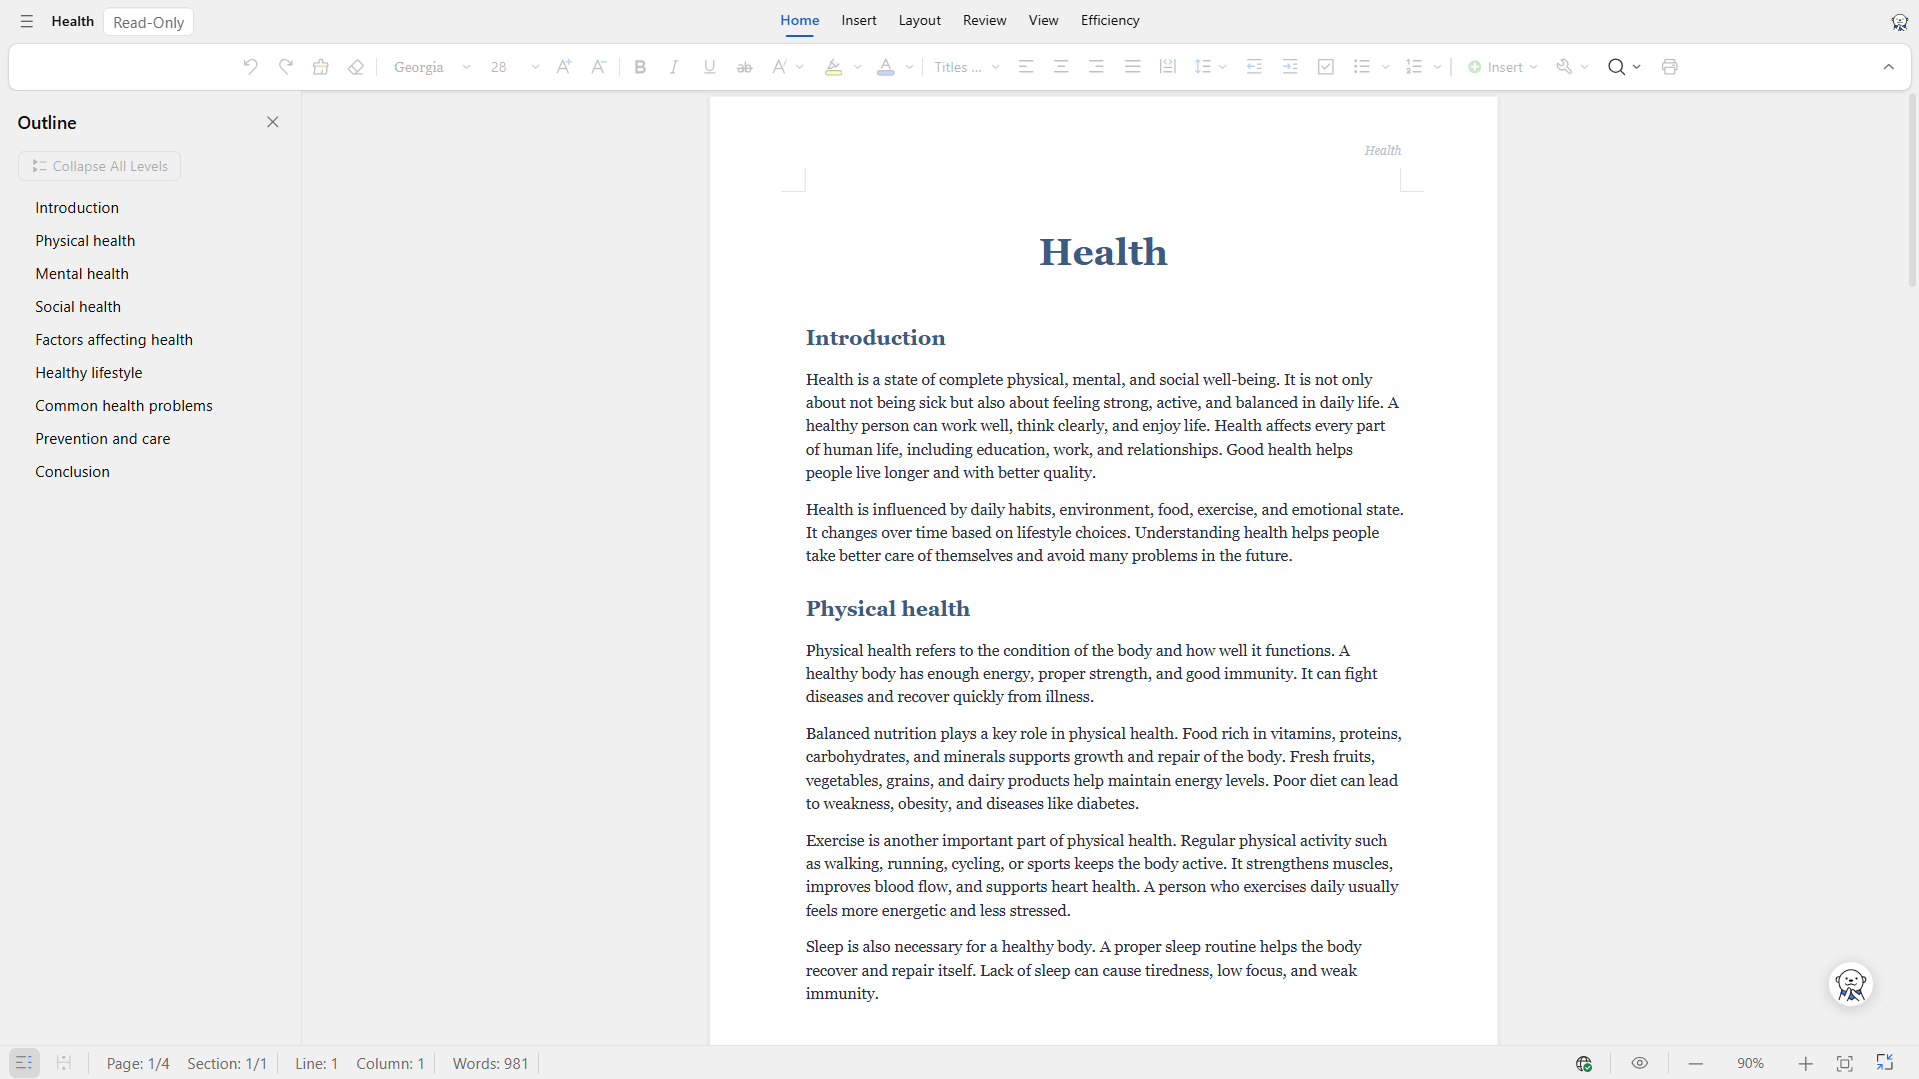The image size is (1919, 1079).
Task: Apply the blue font color
Action: 886,67
